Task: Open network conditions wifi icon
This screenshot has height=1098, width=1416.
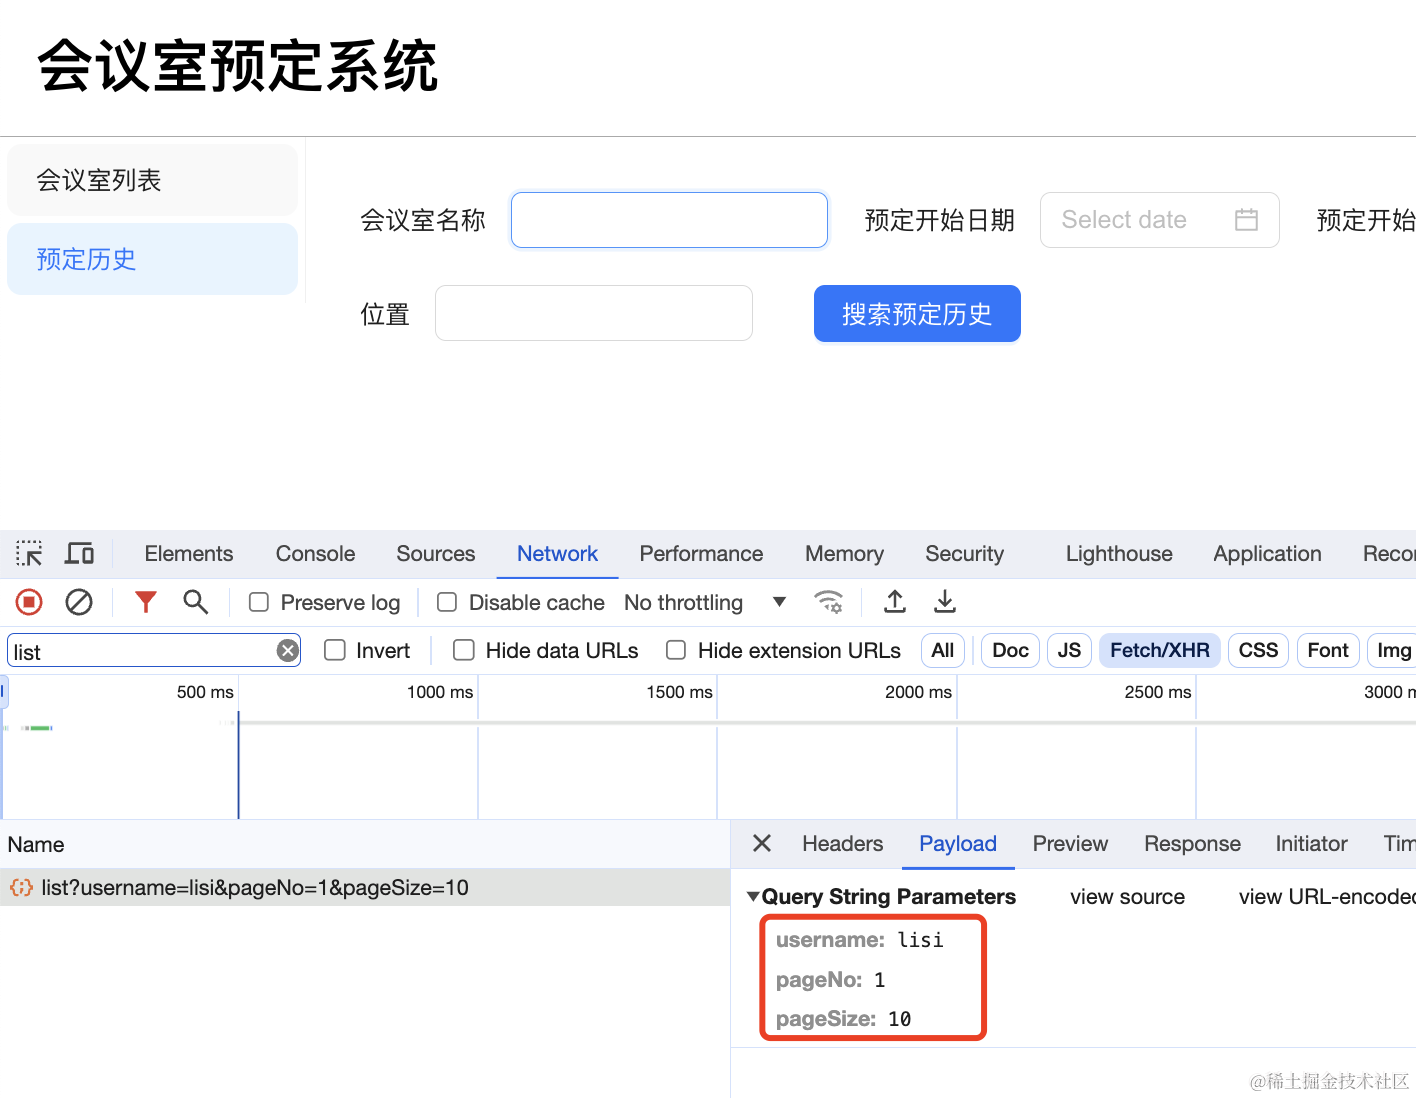Action: pyautogui.click(x=828, y=602)
